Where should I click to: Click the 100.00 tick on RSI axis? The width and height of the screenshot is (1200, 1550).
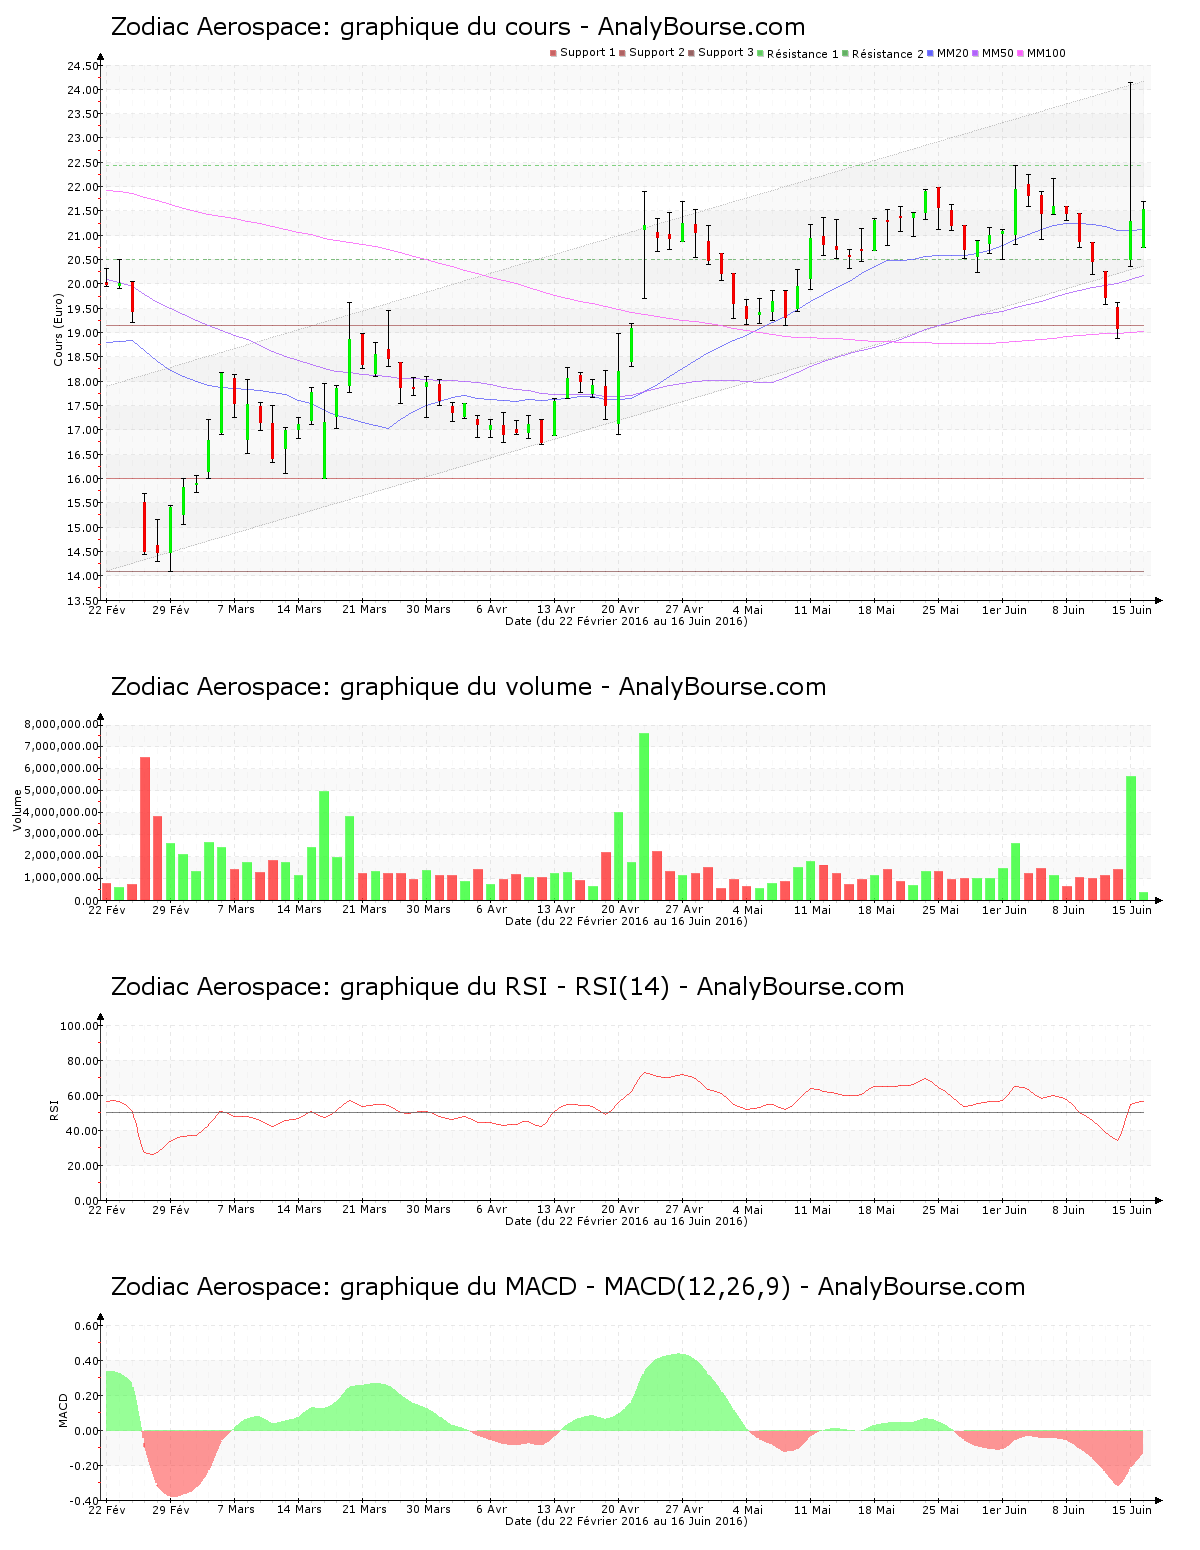(79, 1026)
